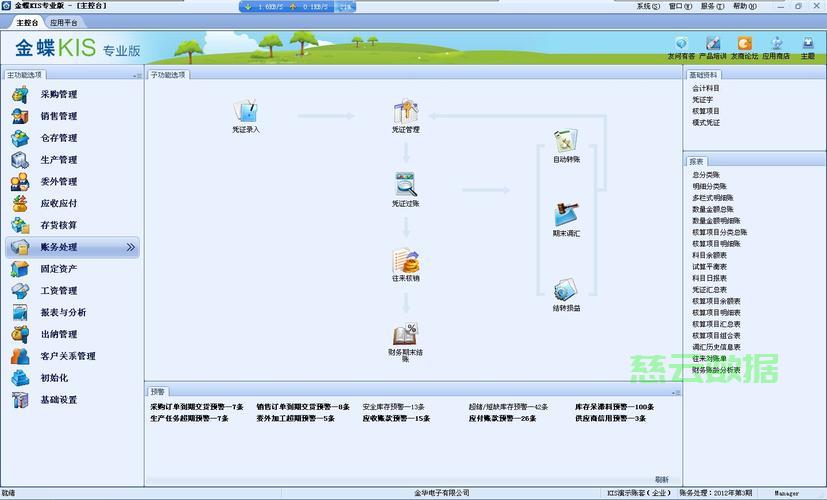Open 数量金额总账 report
The image size is (827, 500).
713,209
